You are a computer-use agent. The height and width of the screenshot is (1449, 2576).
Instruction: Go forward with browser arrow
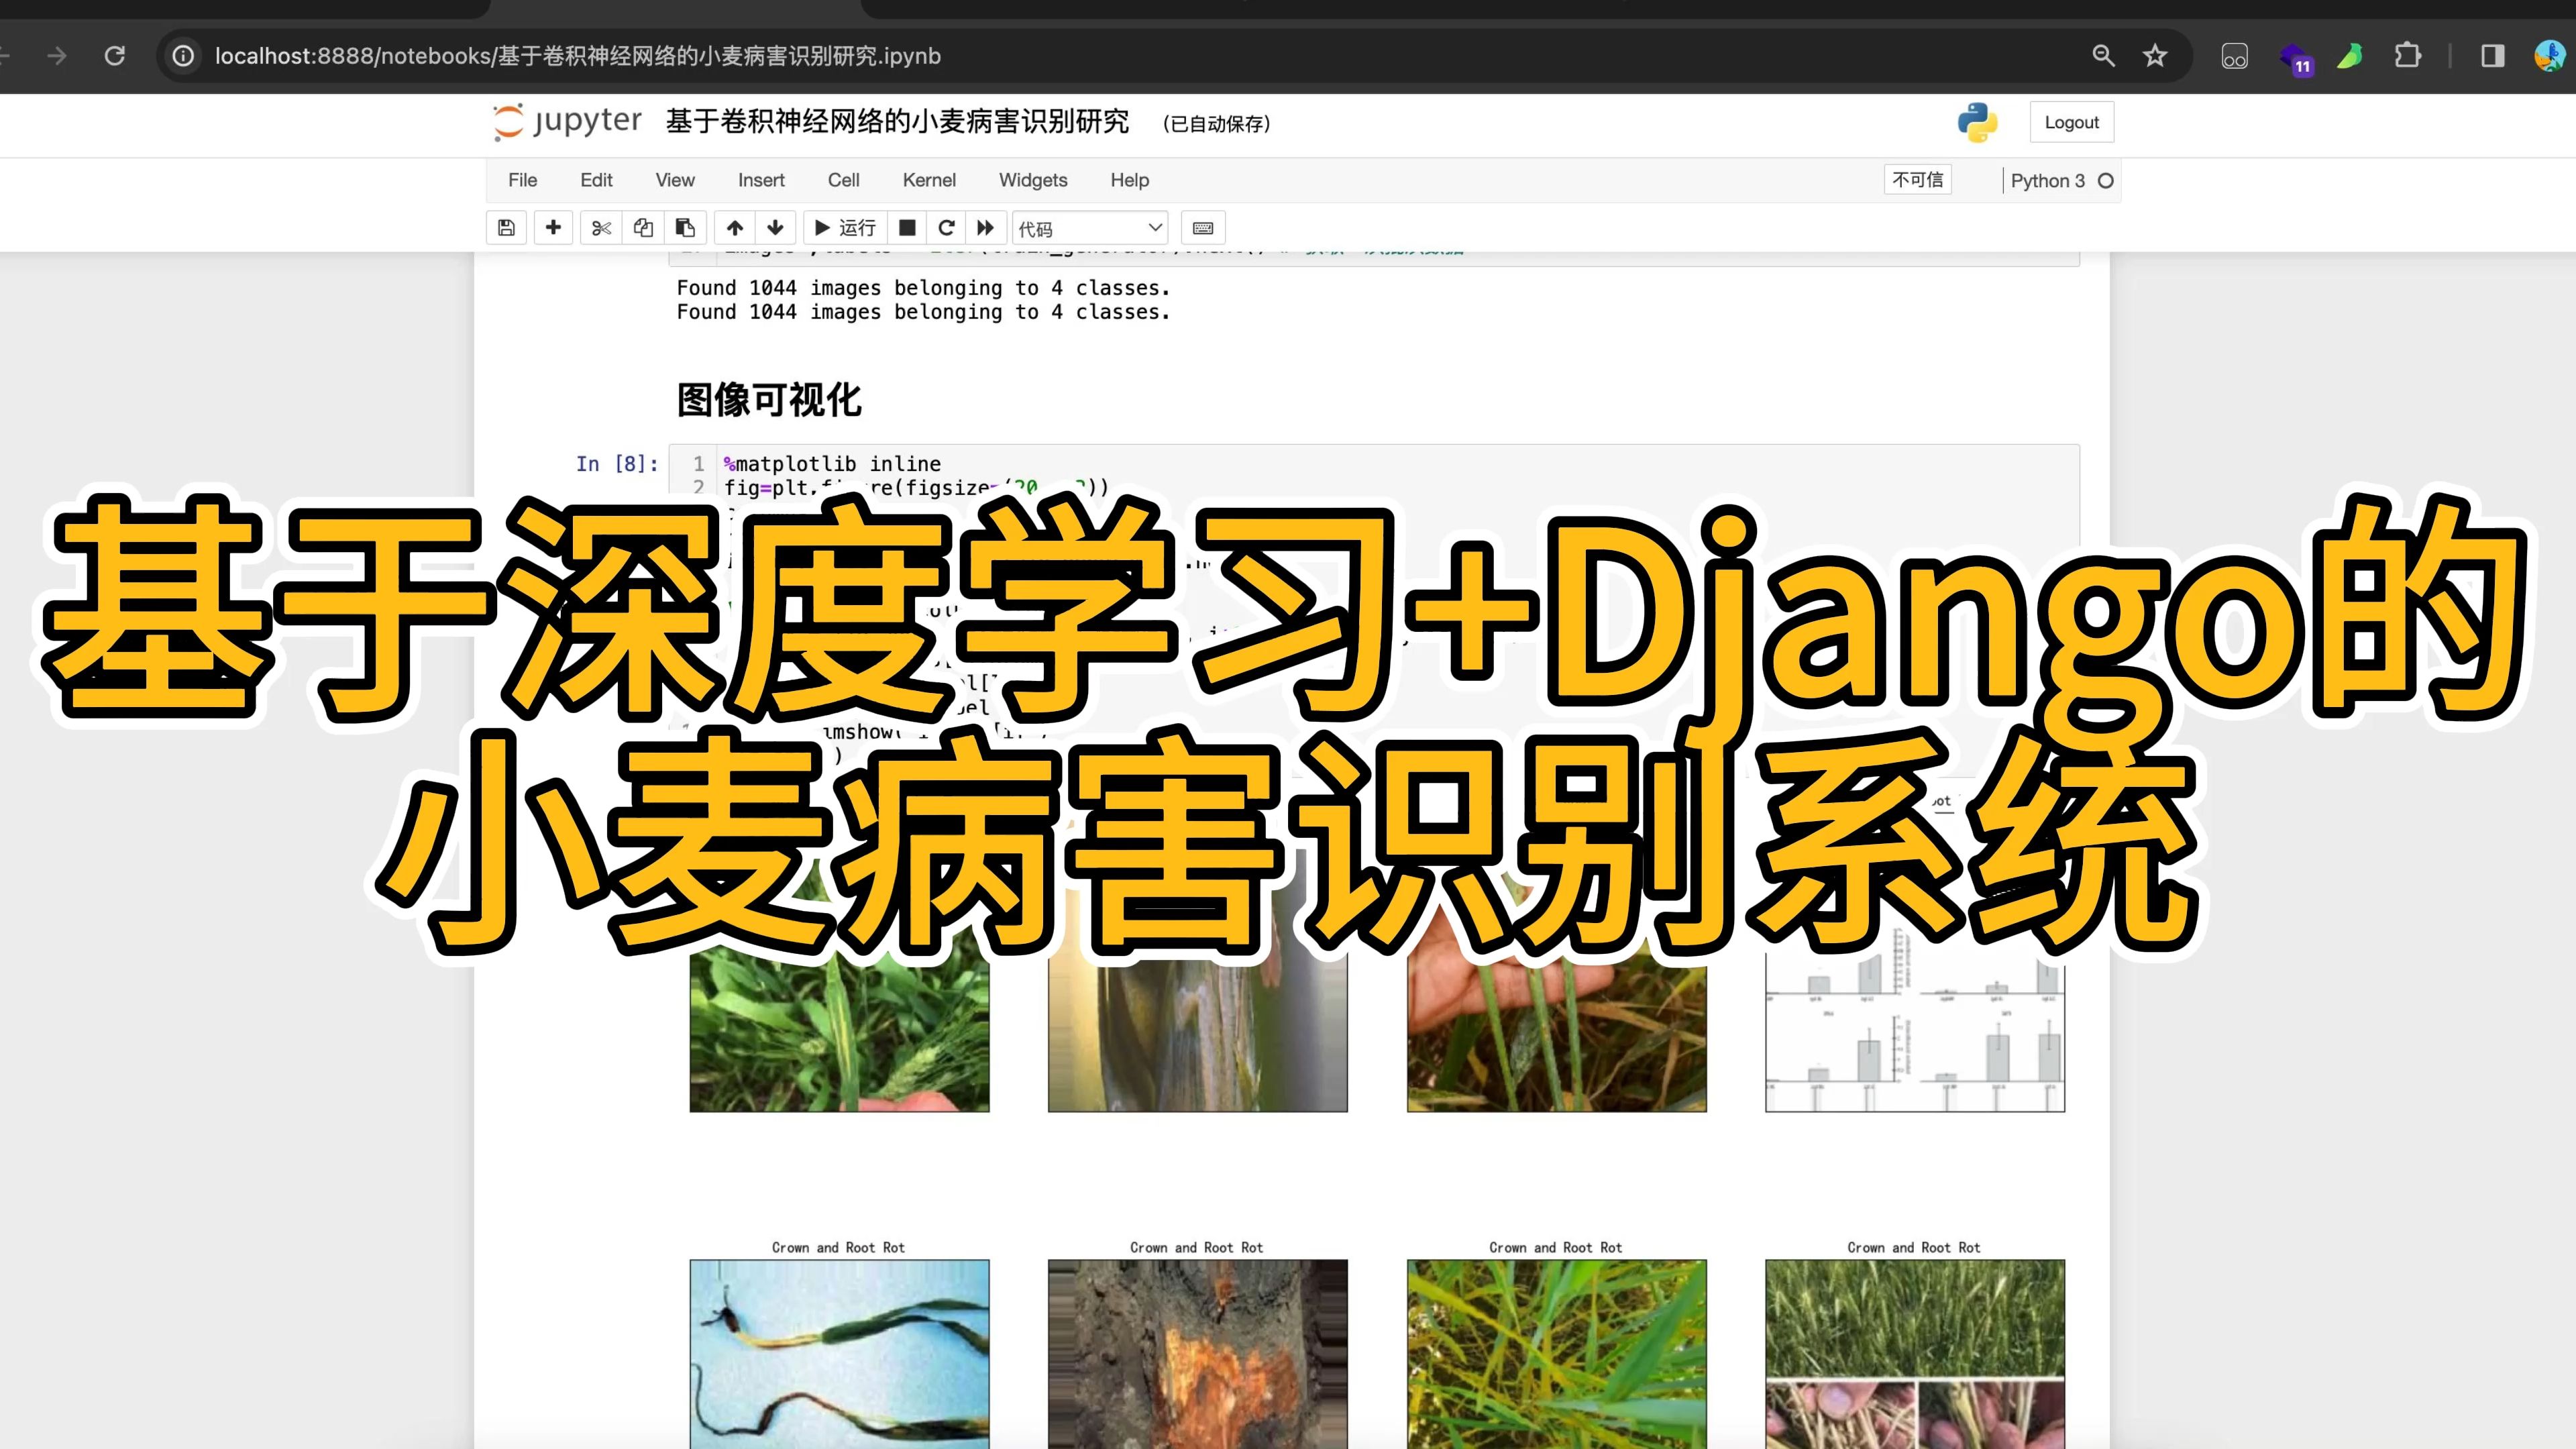[x=57, y=56]
